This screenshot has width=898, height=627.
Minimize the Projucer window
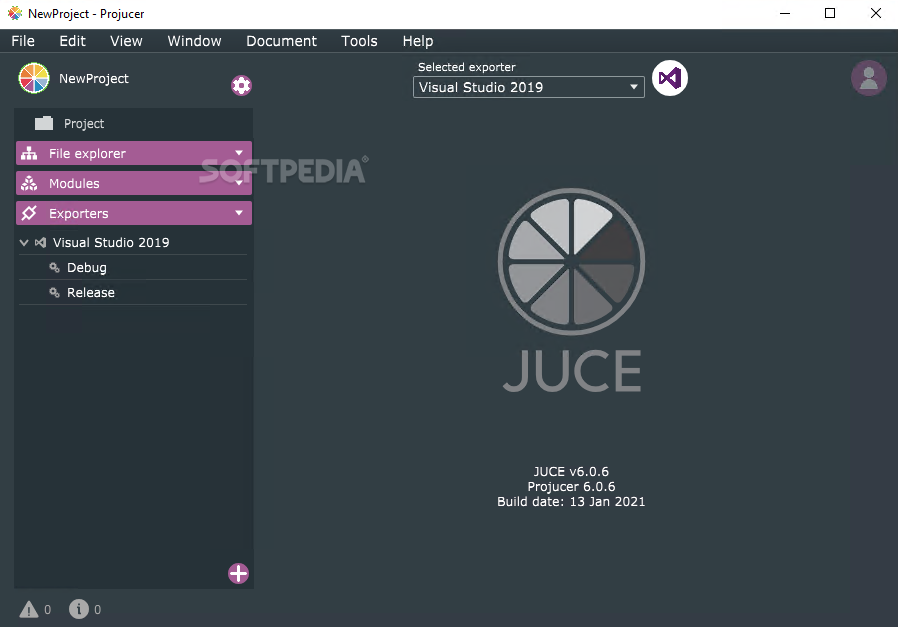click(785, 13)
